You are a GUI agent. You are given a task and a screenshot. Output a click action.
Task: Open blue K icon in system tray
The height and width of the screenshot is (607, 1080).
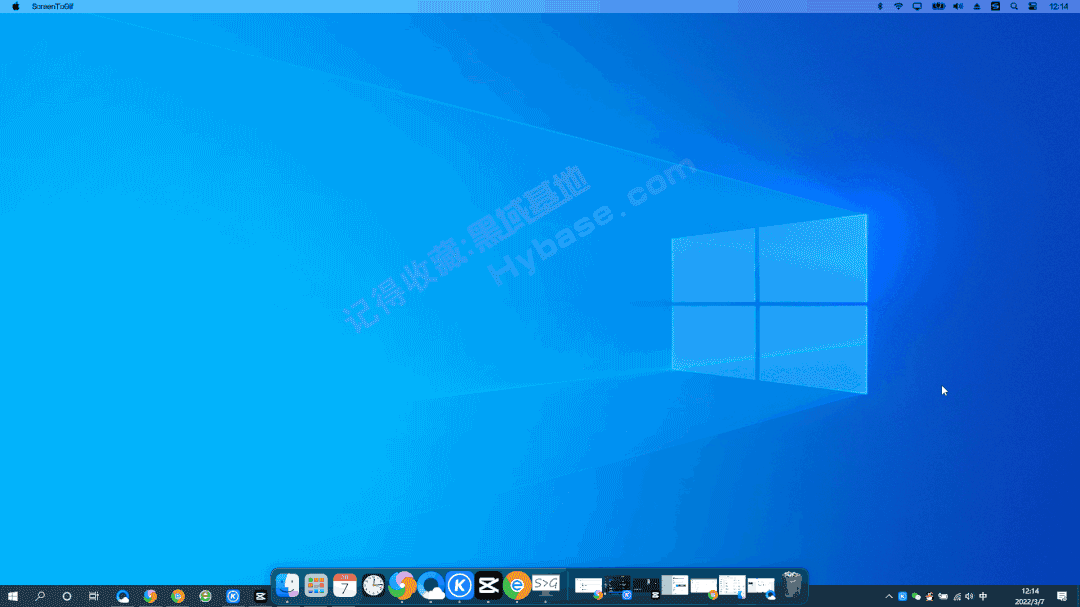click(x=902, y=597)
